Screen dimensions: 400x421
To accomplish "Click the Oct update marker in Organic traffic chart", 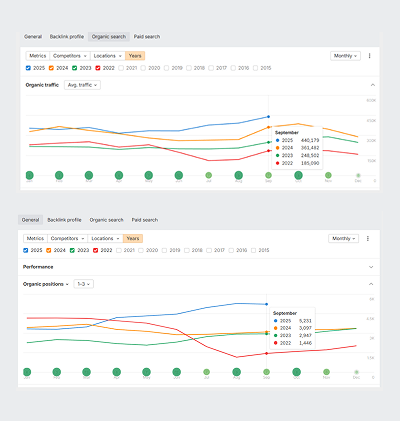I will tap(298, 175).
